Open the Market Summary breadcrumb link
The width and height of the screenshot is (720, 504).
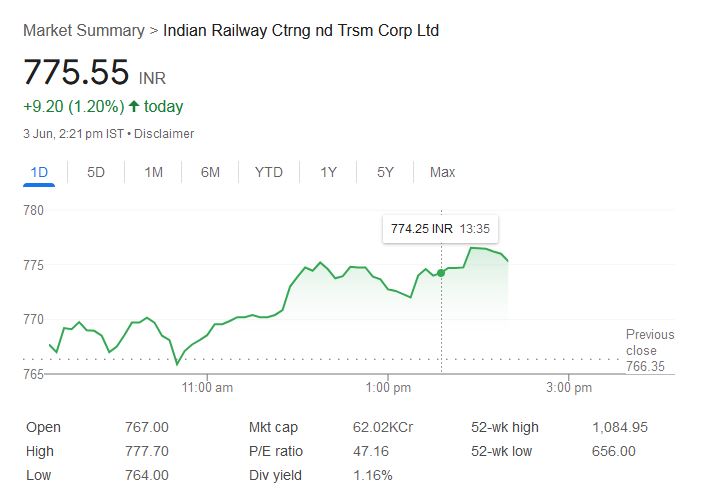tap(83, 30)
